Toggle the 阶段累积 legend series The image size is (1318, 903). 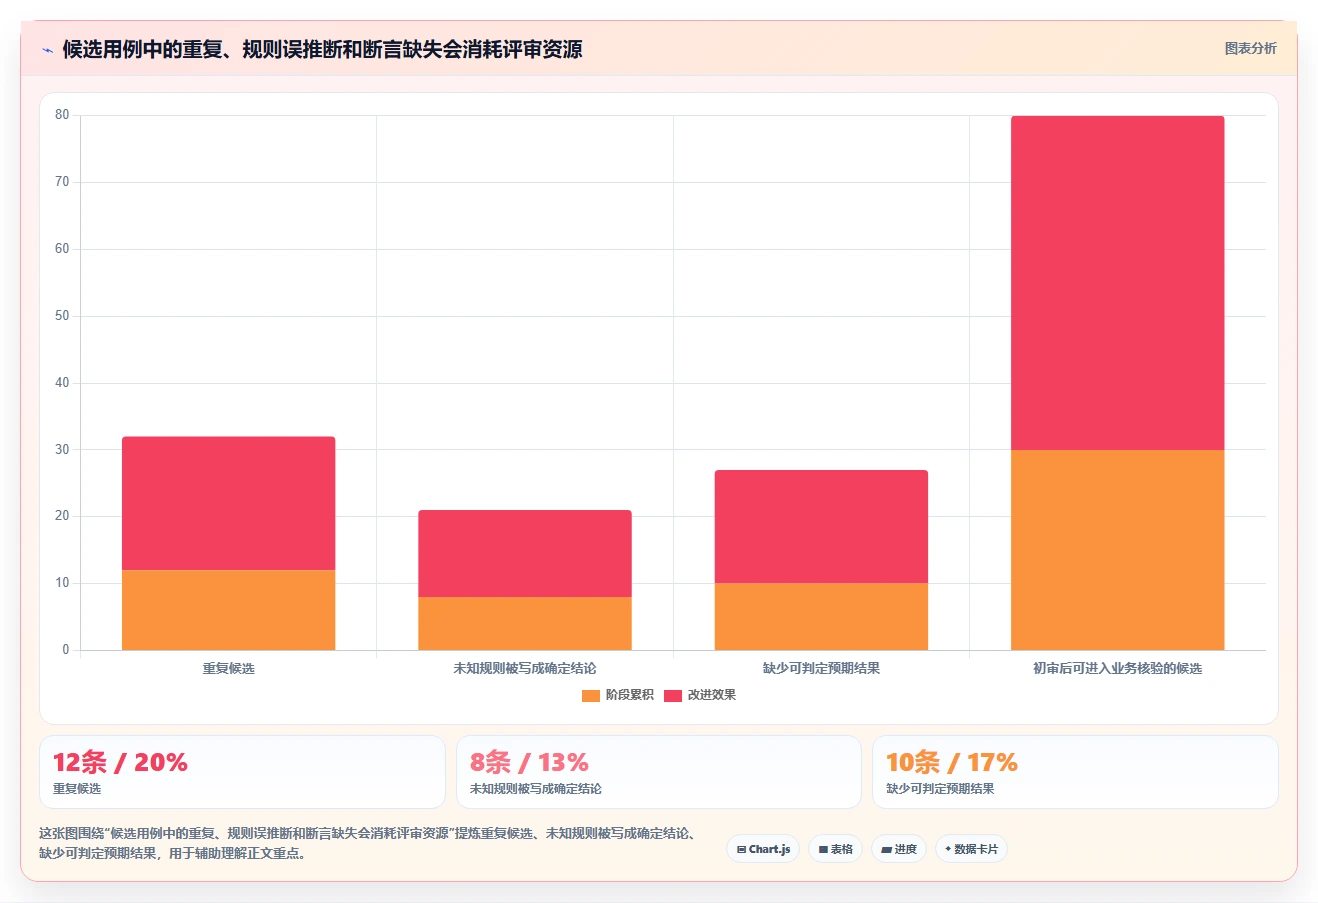pos(618,695)
